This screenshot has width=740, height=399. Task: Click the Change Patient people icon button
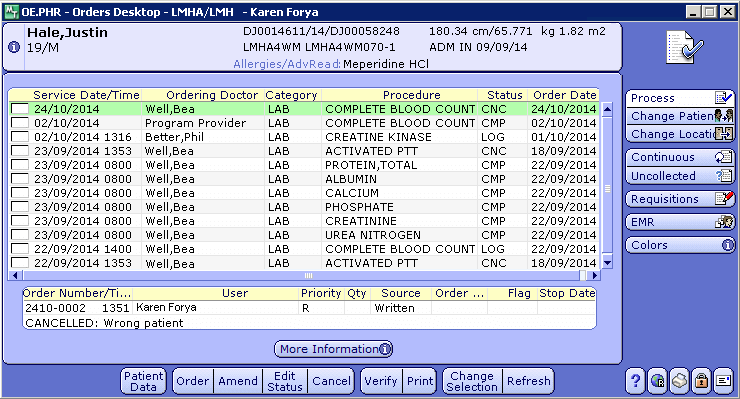coord(724,116)
